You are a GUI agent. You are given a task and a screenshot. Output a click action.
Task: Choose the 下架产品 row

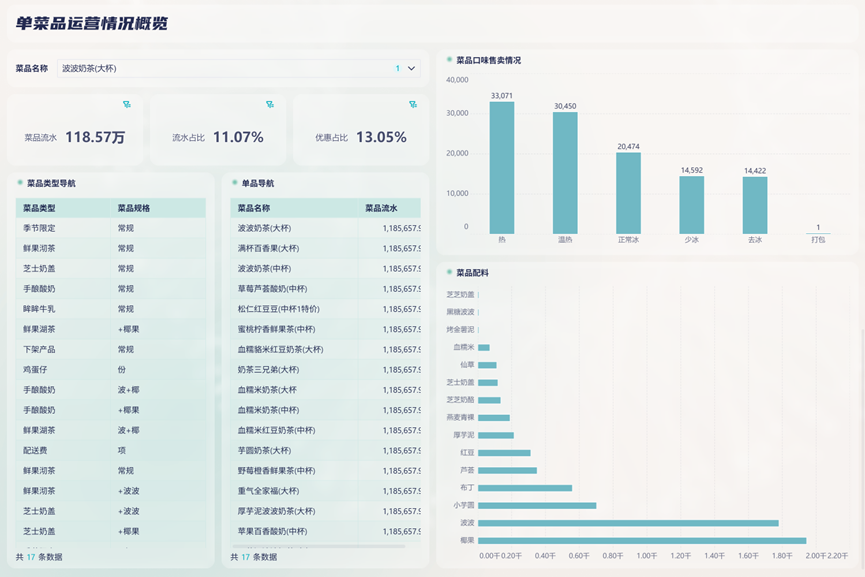pos(39,349)
